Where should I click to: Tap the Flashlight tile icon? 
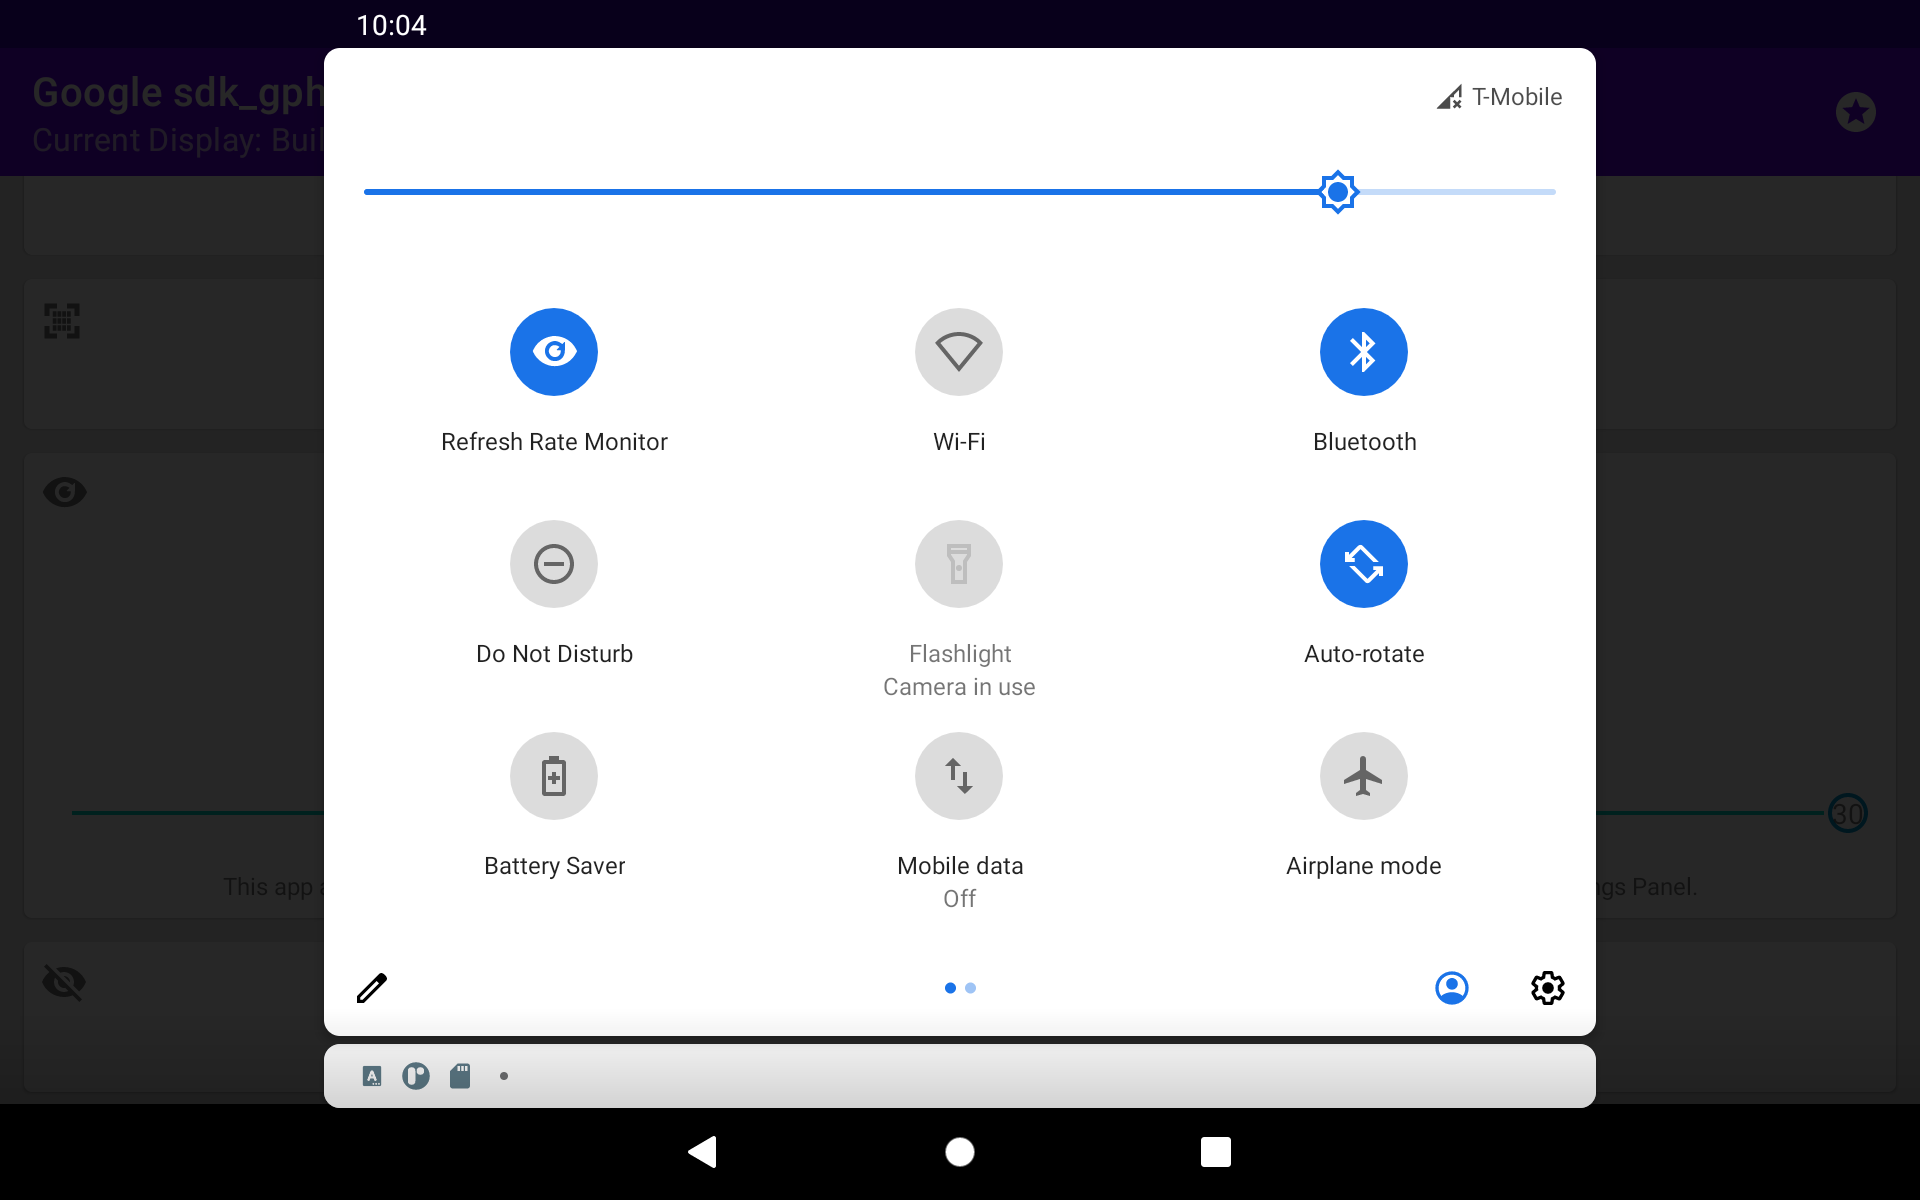[958, 564]
